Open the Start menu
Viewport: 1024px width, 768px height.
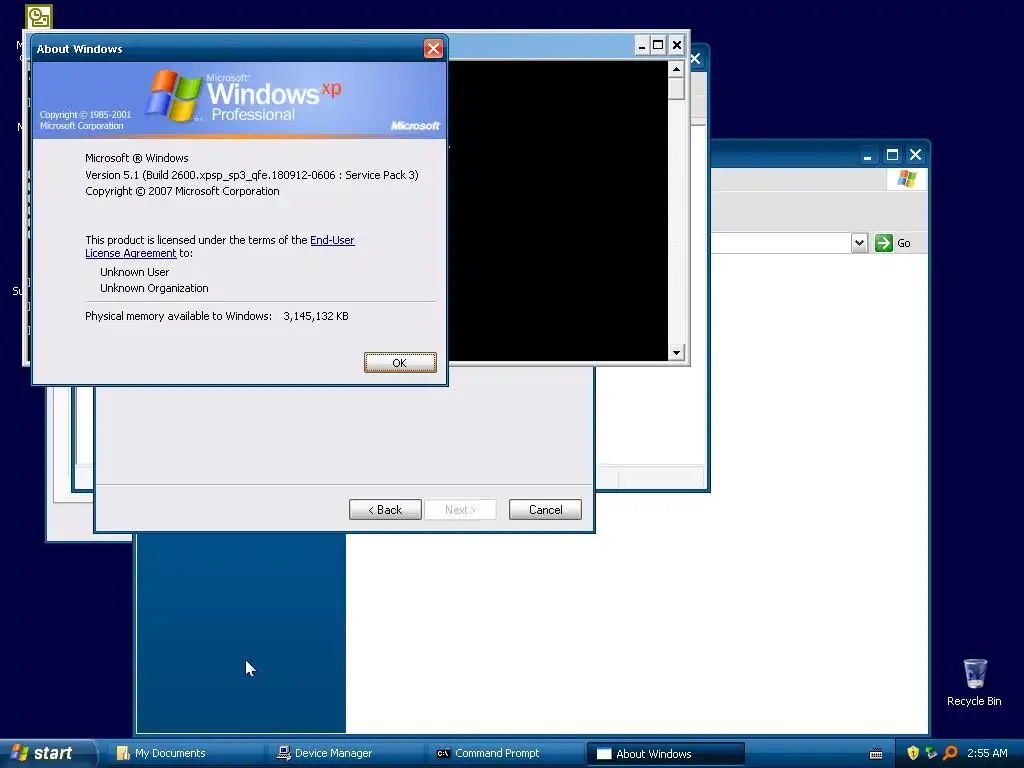pos(48,753)
